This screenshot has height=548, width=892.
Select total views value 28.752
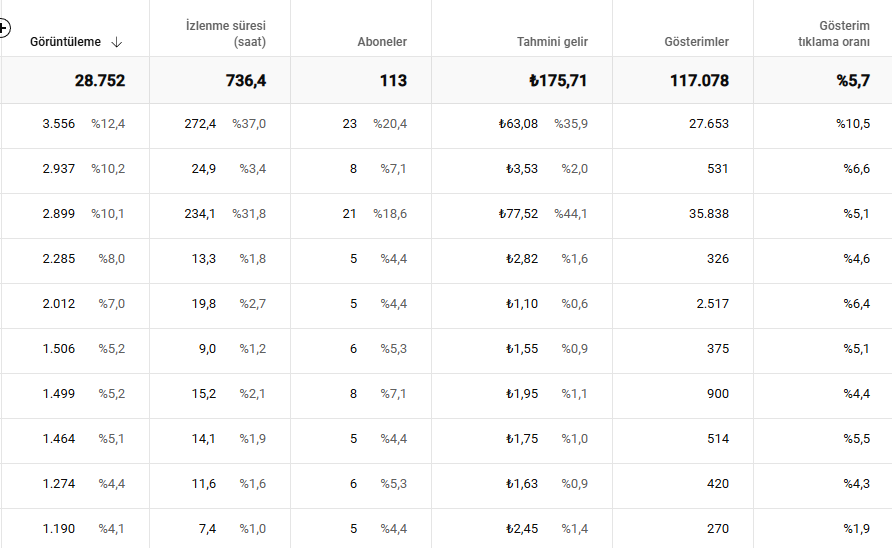tap(100, 80)
